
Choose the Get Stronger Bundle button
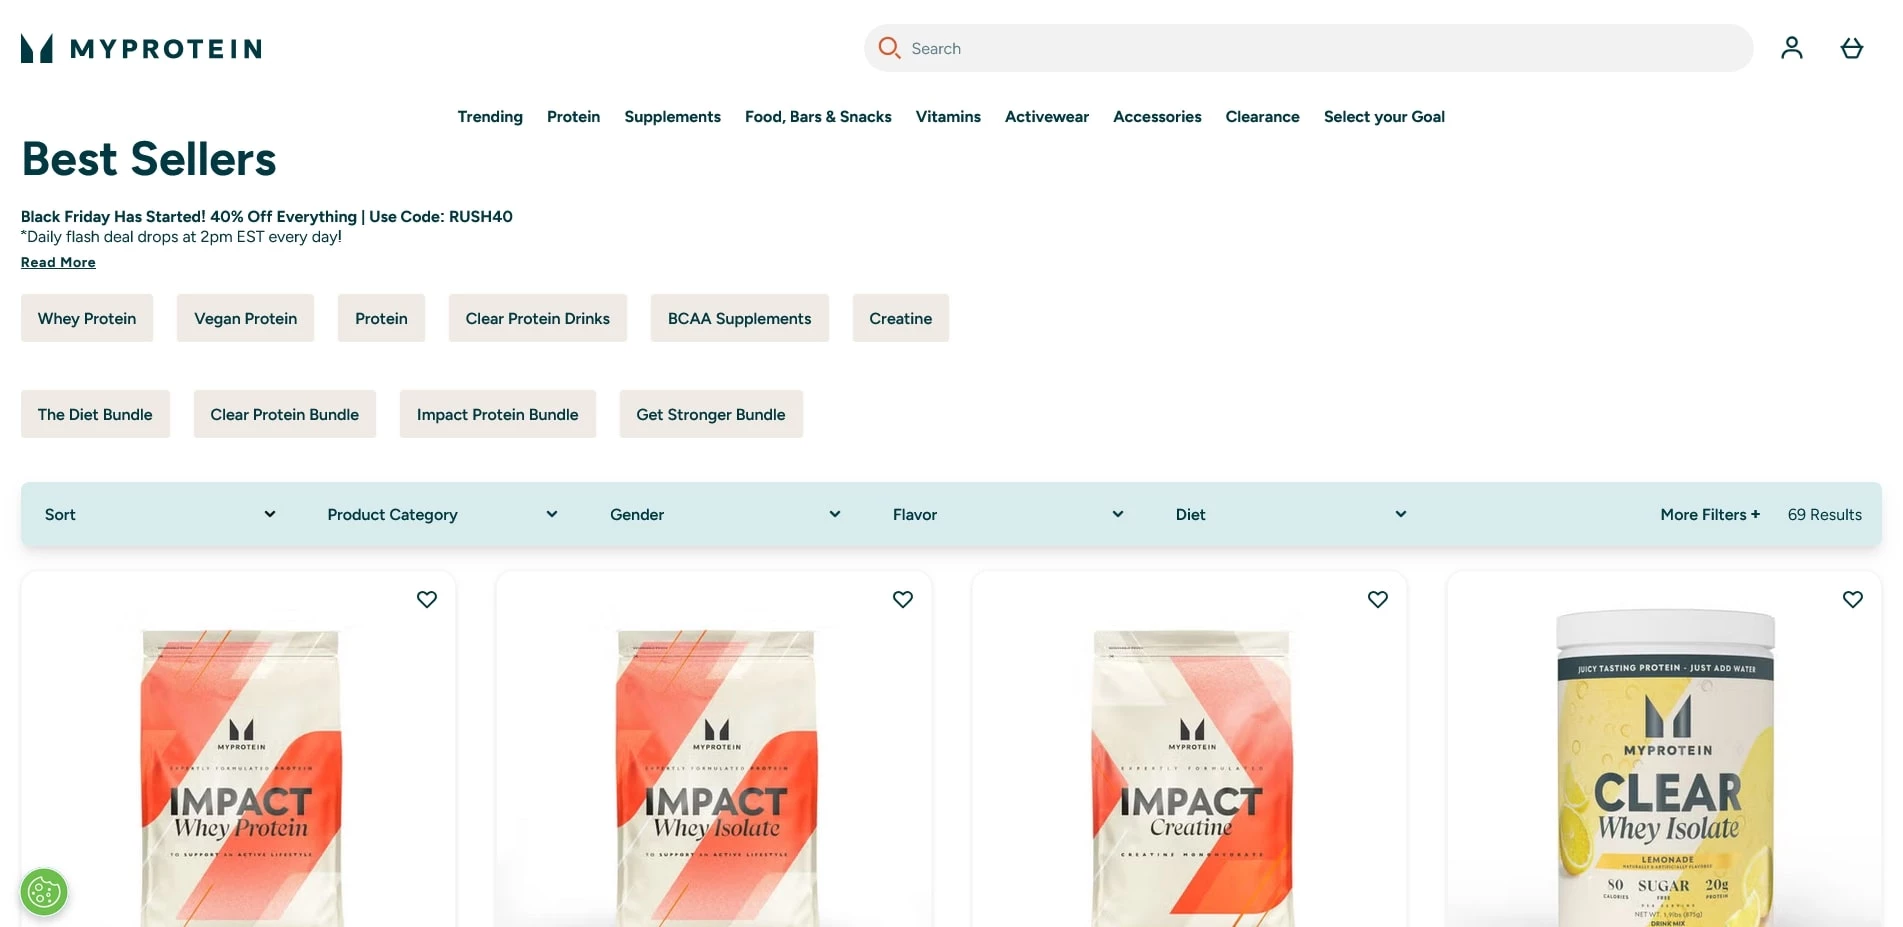click(x=710, y=414)
